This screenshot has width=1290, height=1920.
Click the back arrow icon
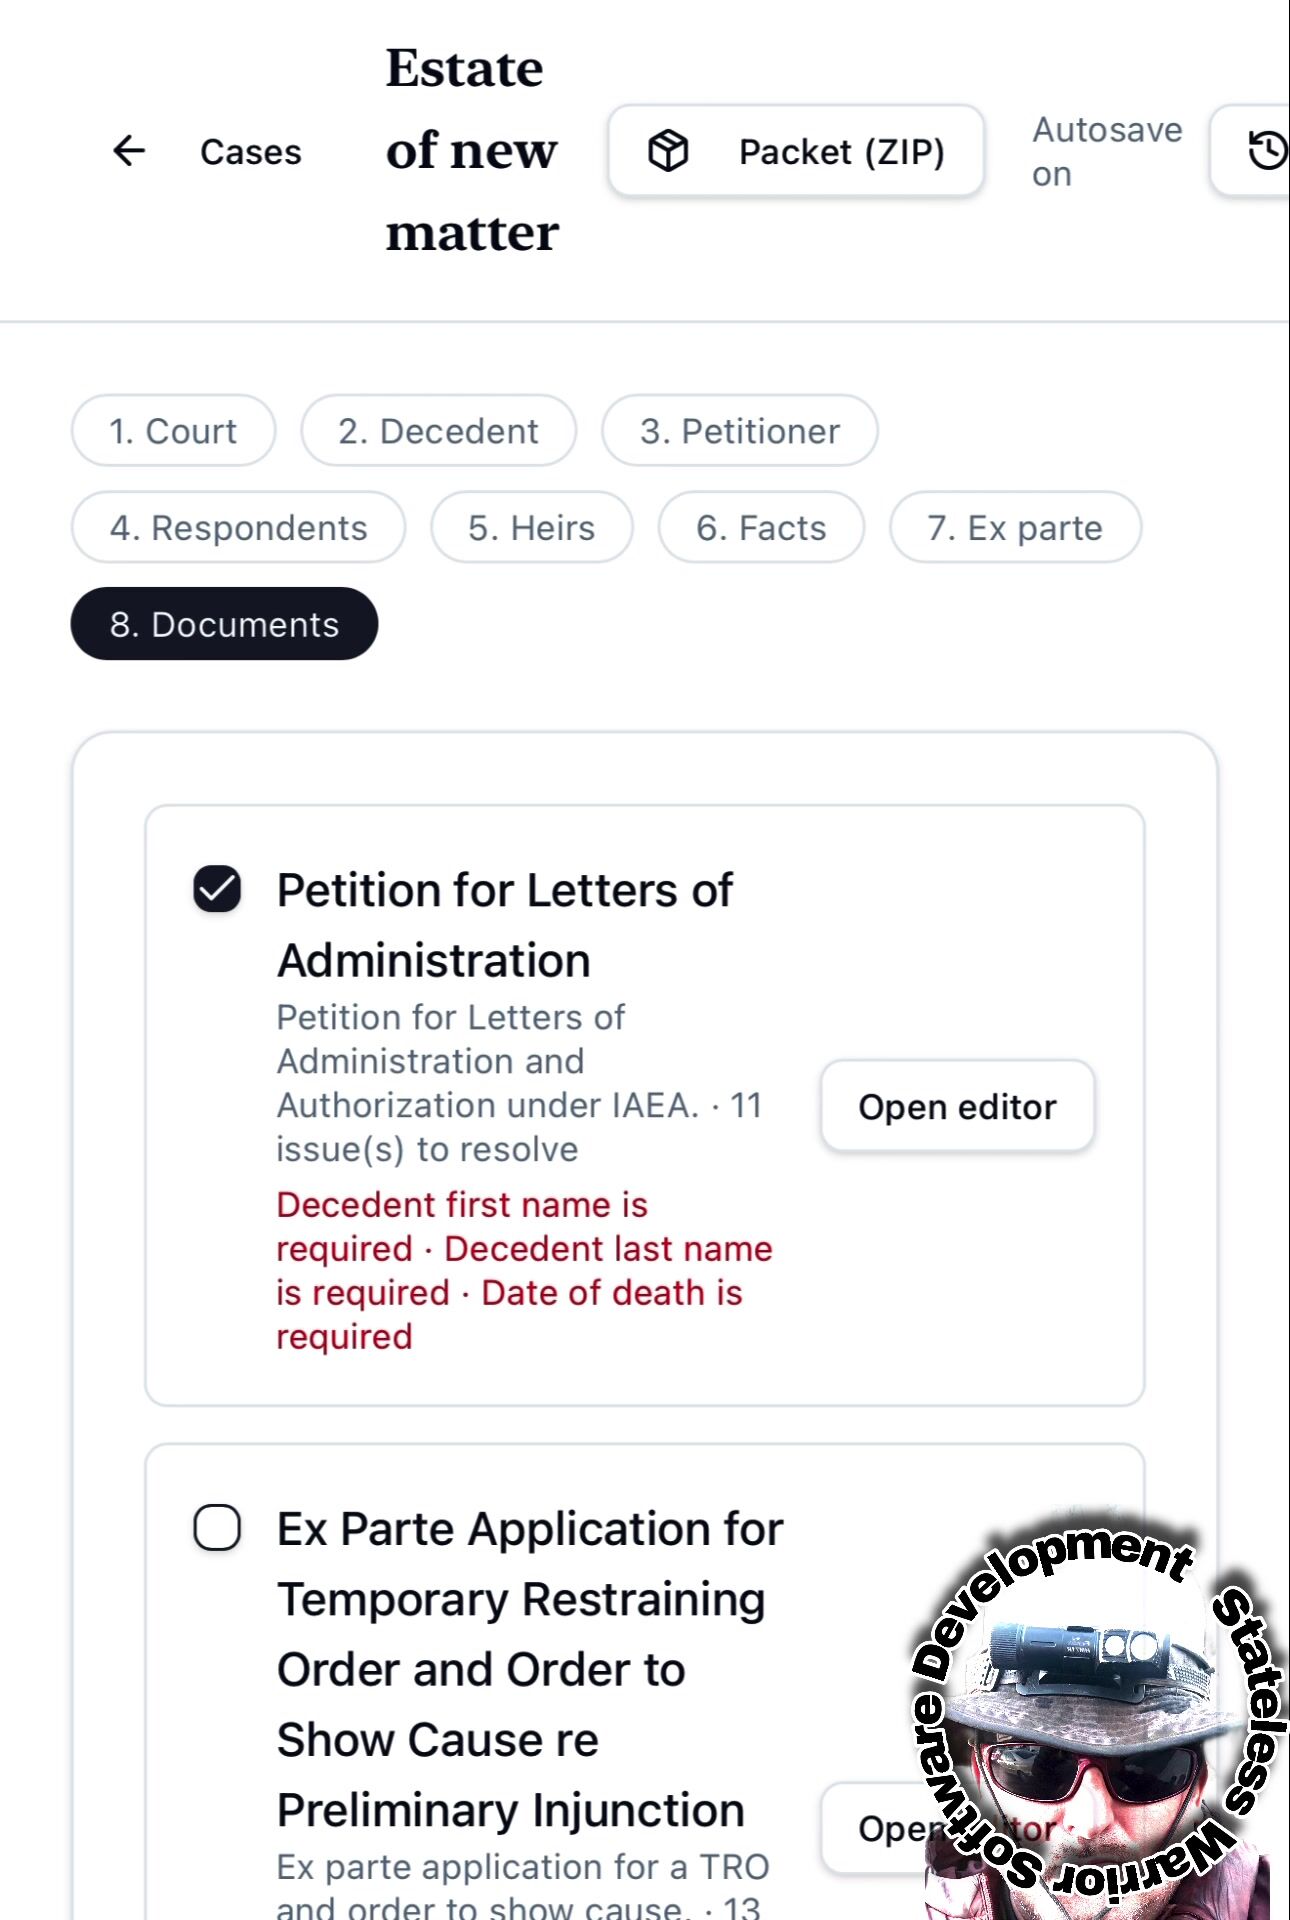coord(129,151)
